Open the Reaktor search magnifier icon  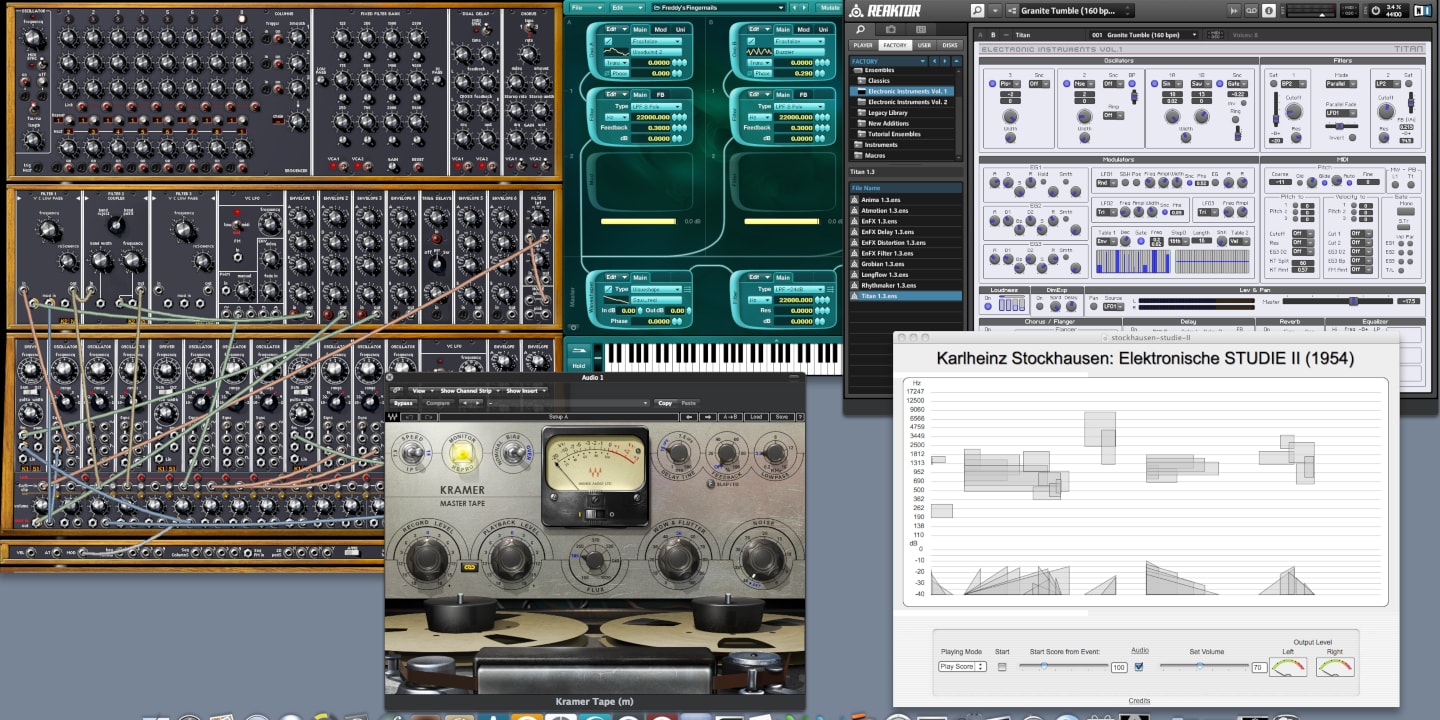[x=977, y=10]
